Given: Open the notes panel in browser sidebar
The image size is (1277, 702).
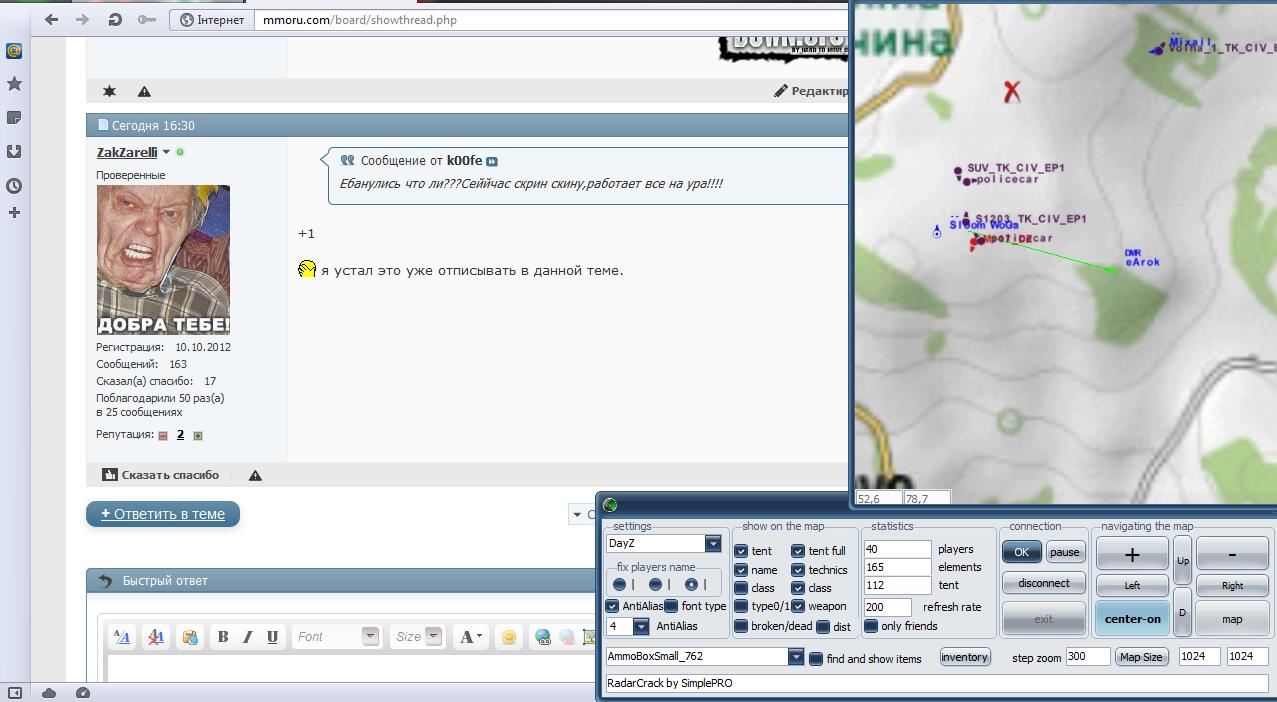Looking at the screenshot, I should pyautogui.click(x=14, y=118).
